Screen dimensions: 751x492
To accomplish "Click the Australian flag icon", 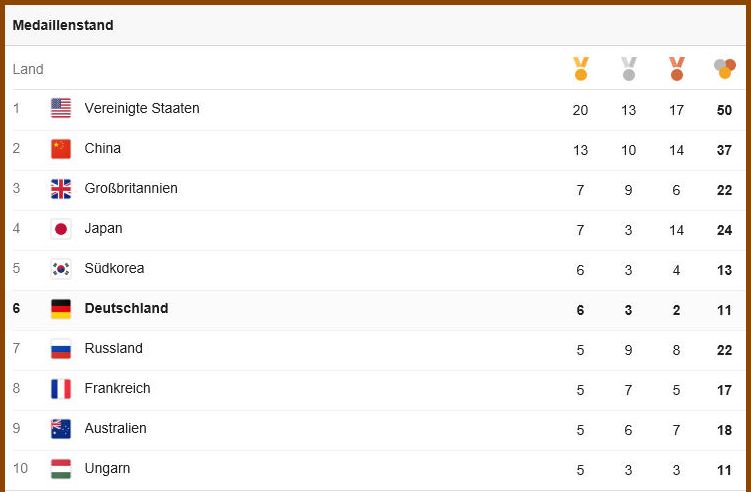I will [x=61, y=429].
